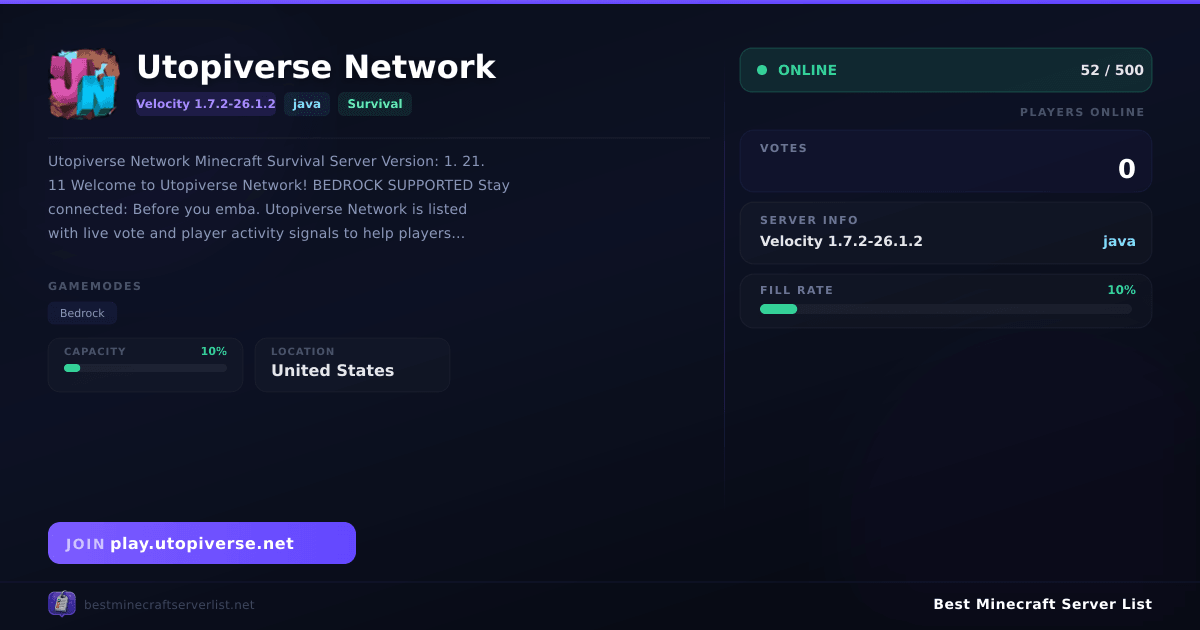1200x630 pixels.
Task: Click the ONLINE status label
Action: (x=807, y=70)
